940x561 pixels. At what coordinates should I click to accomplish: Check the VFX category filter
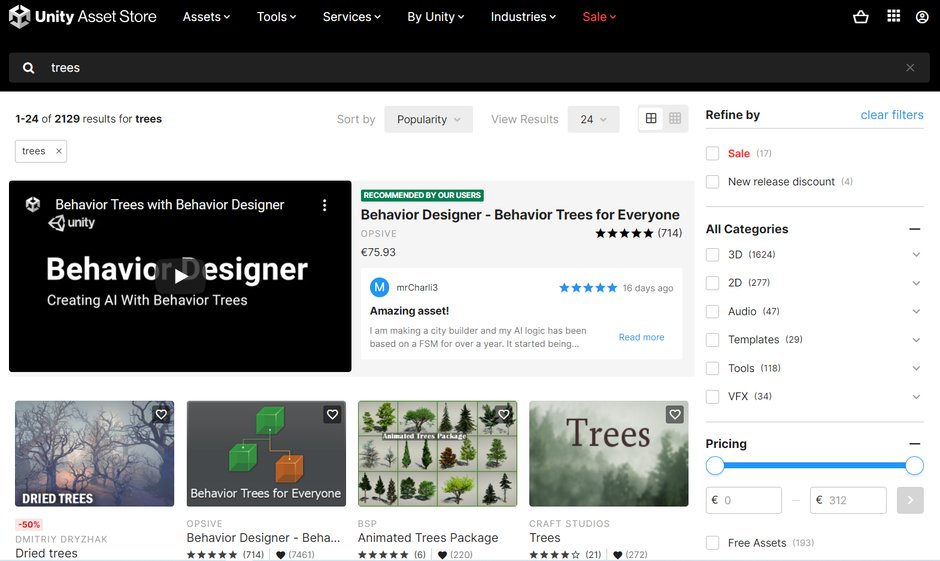712,397
